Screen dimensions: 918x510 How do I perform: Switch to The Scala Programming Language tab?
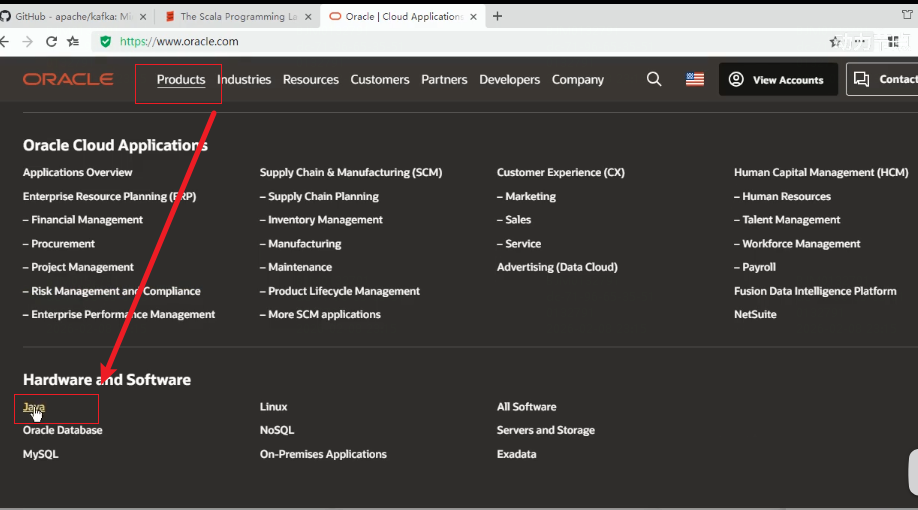pyautogui.click(x=237, y=16)
